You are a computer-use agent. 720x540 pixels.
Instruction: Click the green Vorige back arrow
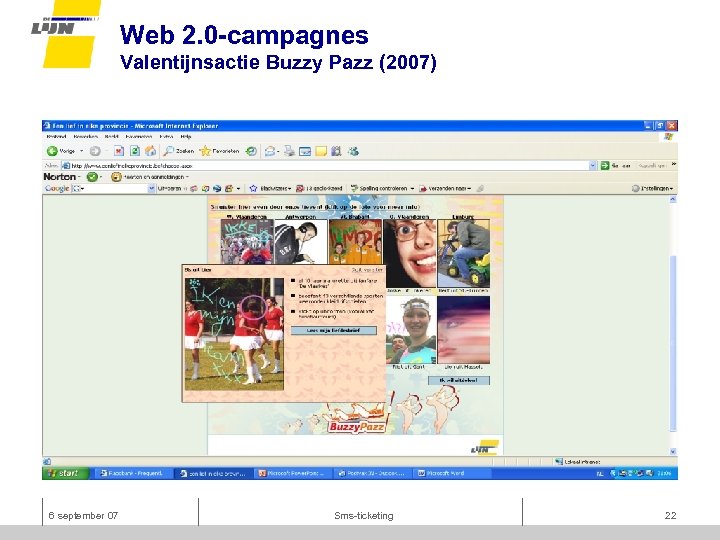[x=52, y=151]
